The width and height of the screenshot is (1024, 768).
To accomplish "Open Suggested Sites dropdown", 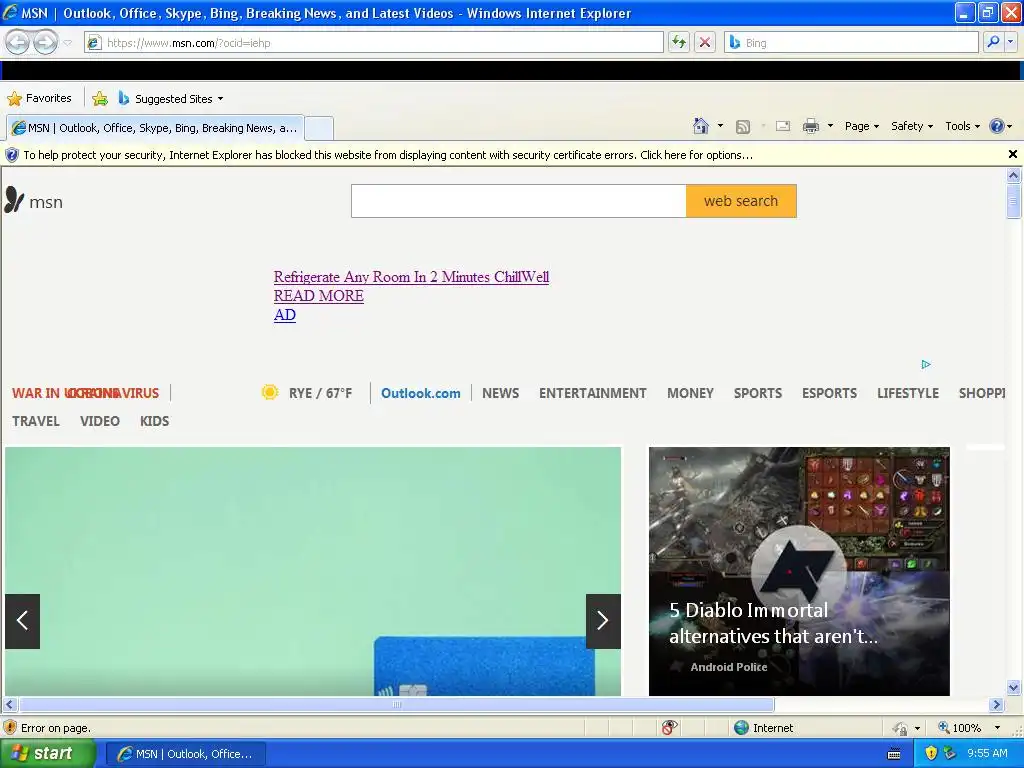I will pyautogui.click(x=171, y=99).
